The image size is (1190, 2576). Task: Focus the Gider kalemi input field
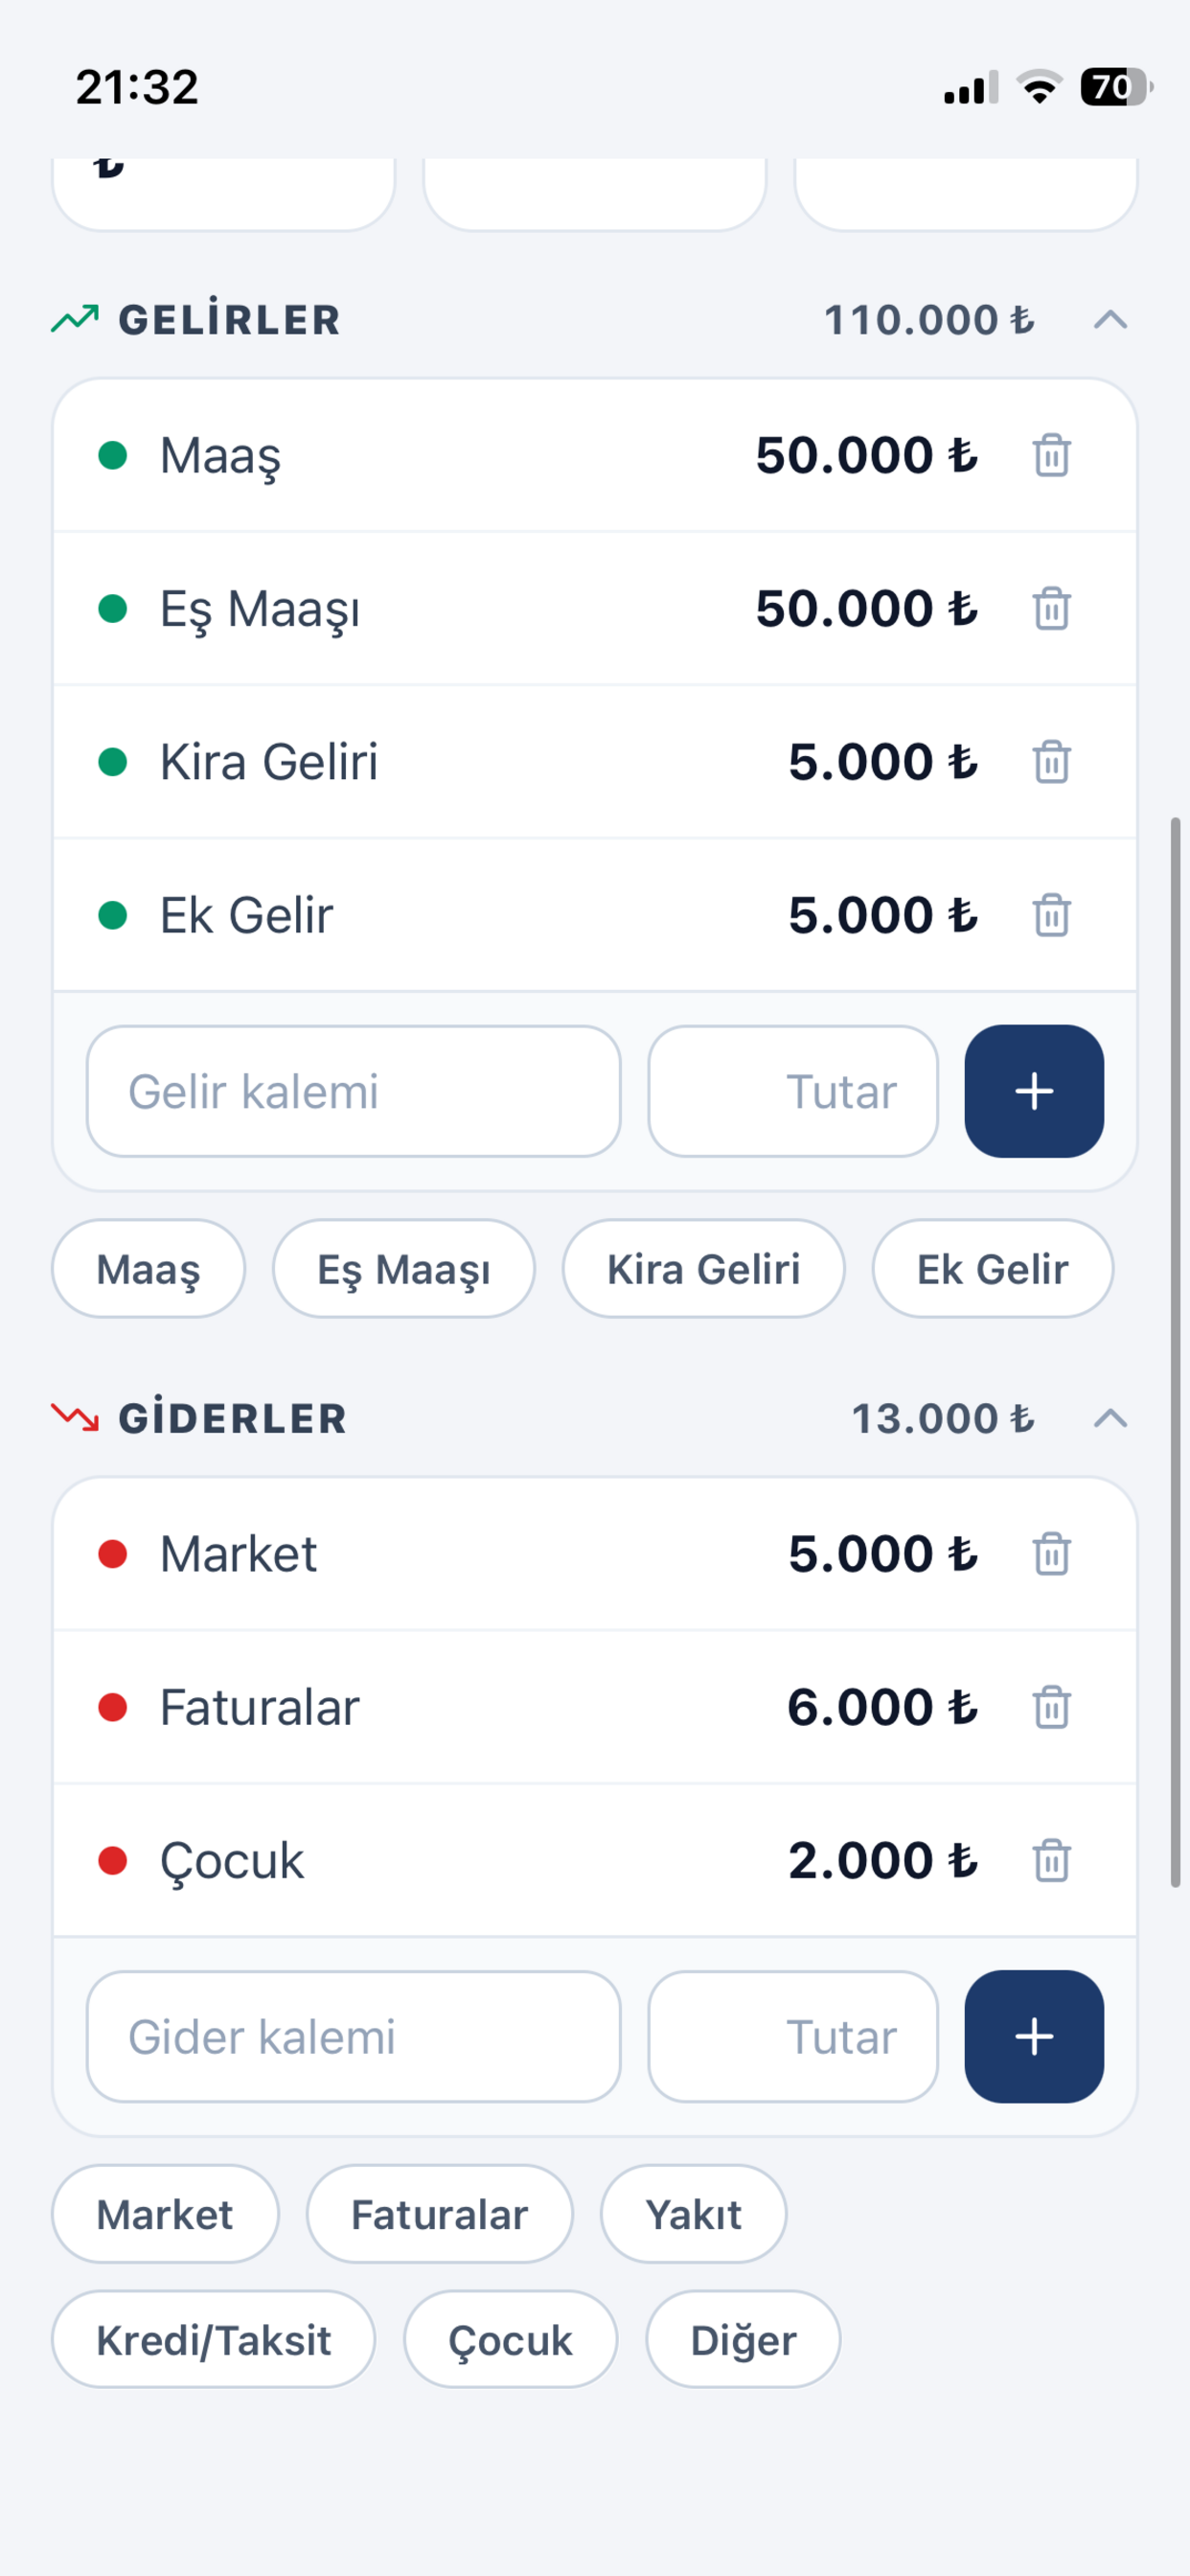coord(353,2036)
